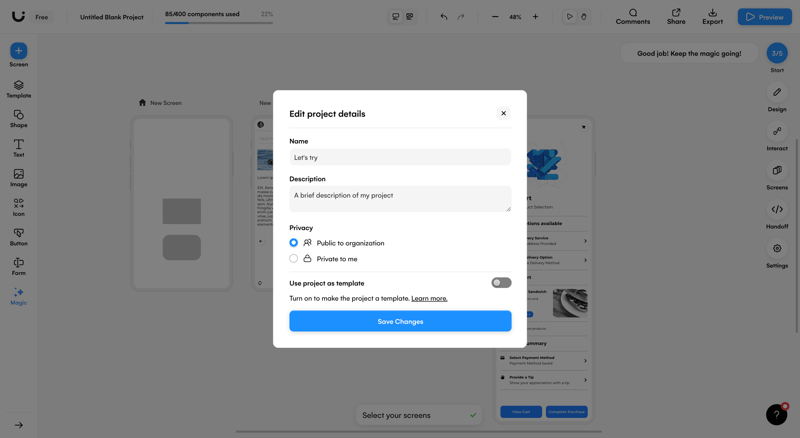Open the Icon library tool
Image resolution: width=800 pixels, height=438 pixels.
(x=18, y=207)
